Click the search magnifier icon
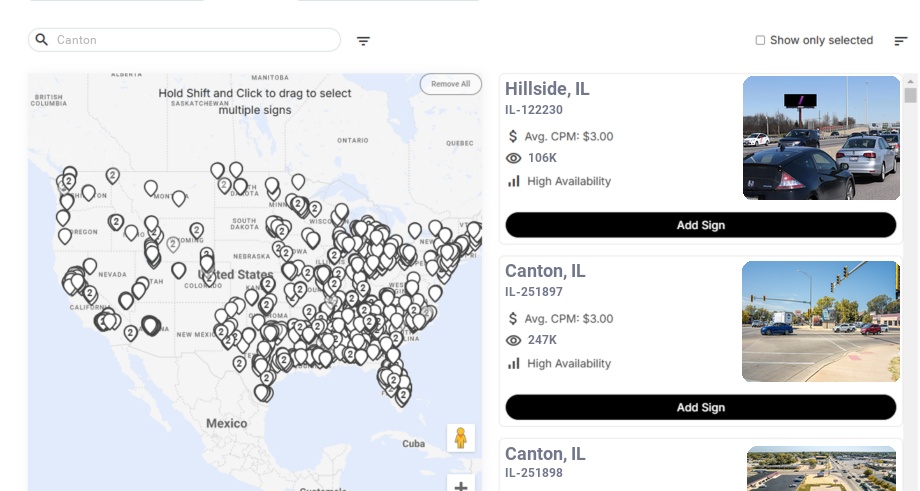 click(x=42, y=40)
